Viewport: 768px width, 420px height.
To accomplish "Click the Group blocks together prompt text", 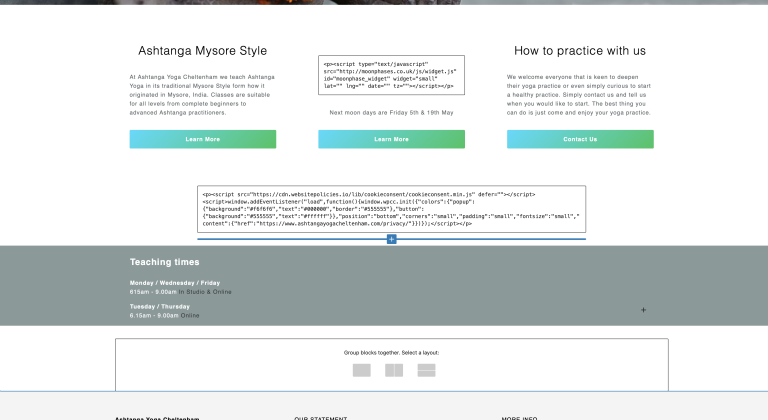I will [391, 352].
